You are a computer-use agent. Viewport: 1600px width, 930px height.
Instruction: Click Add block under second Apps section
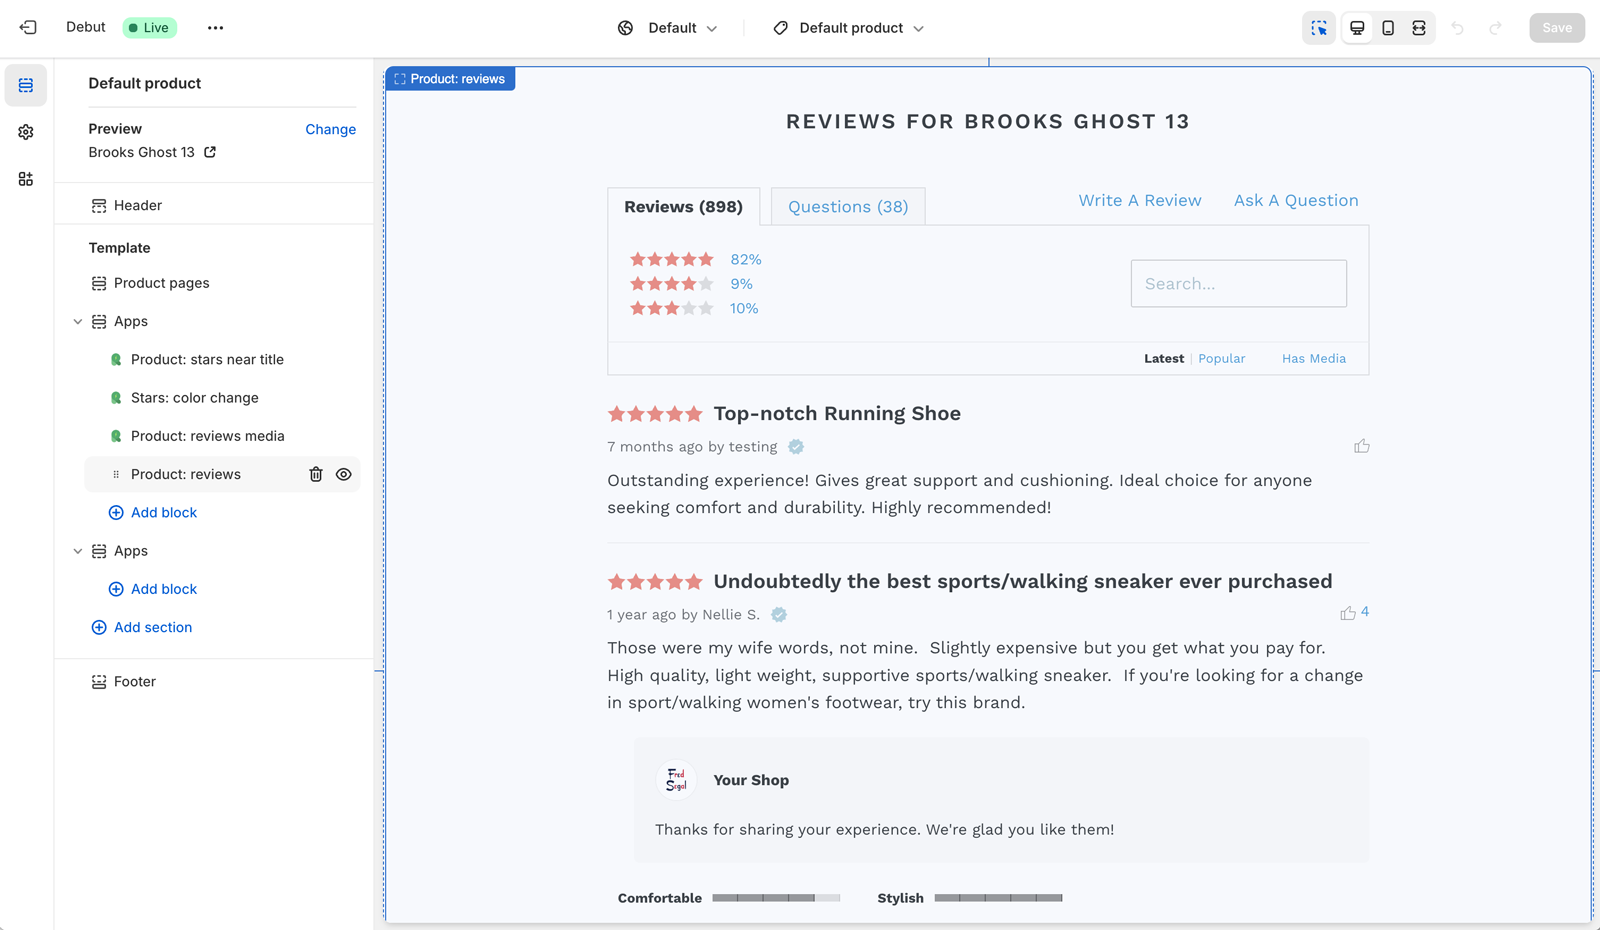[153, 590]
